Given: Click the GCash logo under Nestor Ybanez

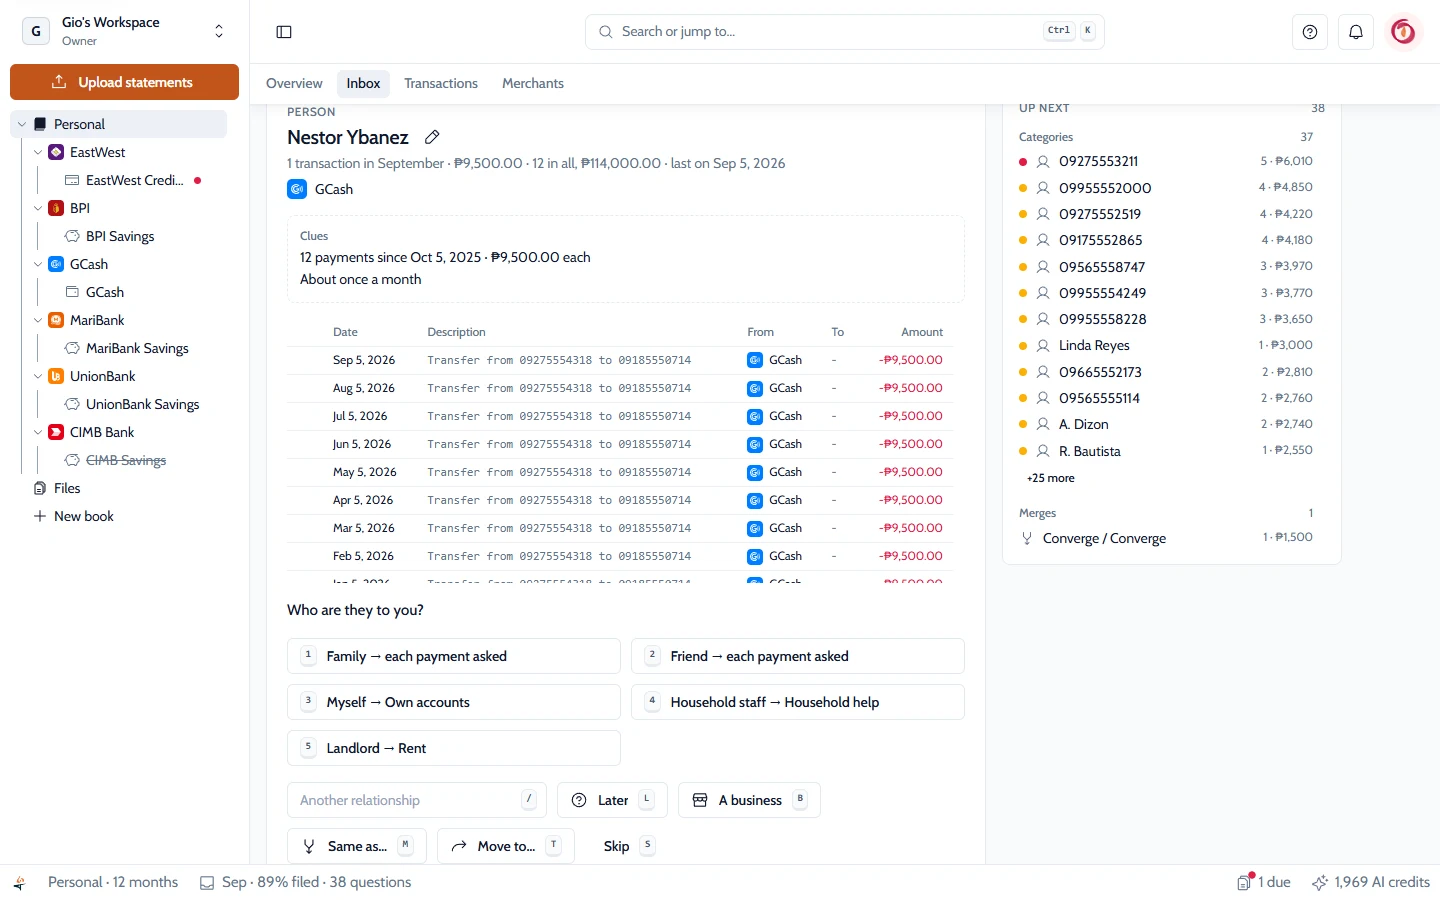Looking at the screenshot, I should click(x=297, y=189).
